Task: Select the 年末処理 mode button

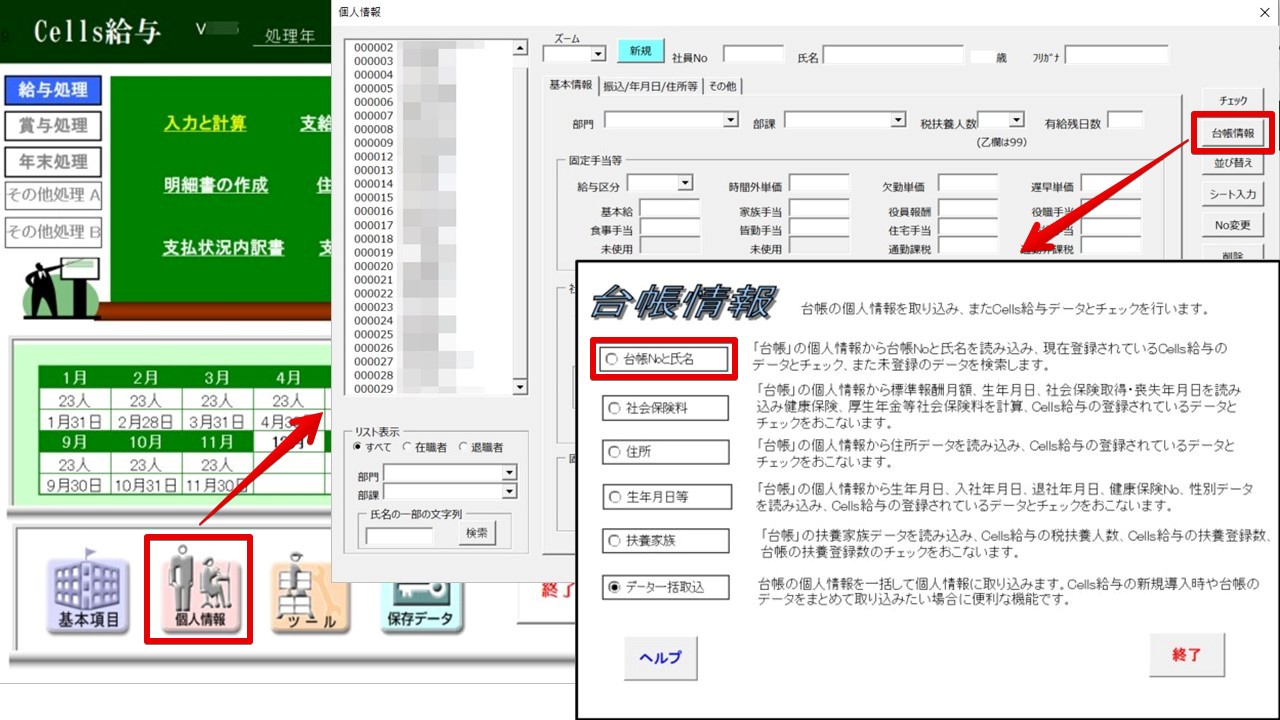Action: tap(54, 162)
